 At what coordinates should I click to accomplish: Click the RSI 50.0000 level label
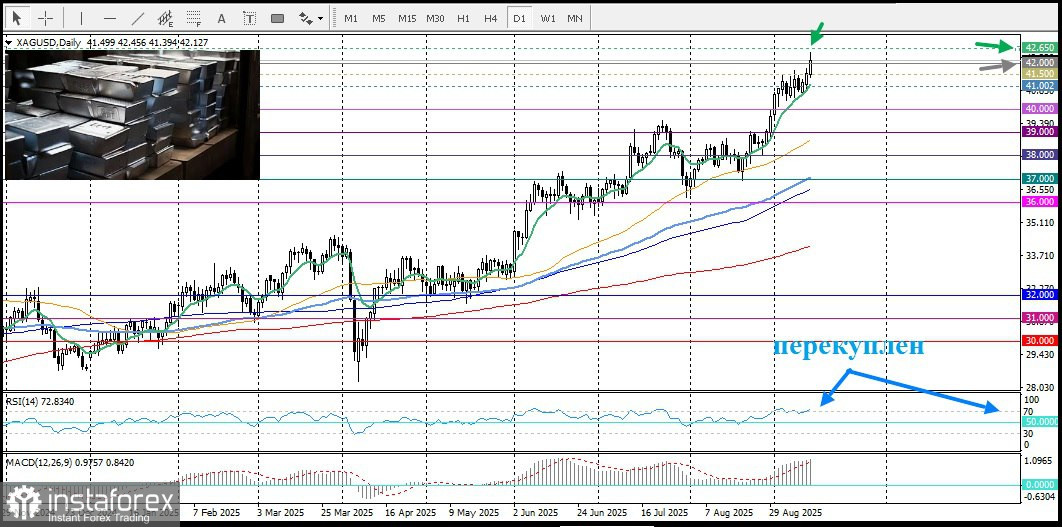[x=1039, y=421]
